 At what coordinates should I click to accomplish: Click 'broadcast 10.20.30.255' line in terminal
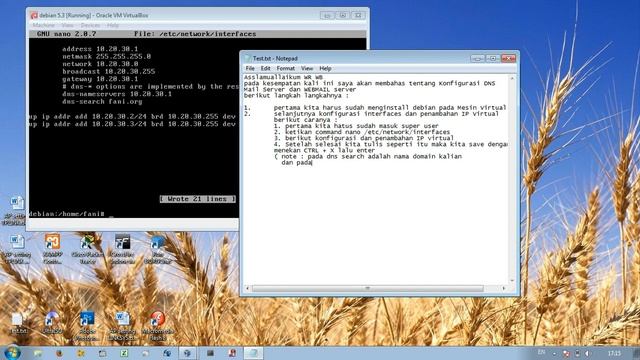109,71
